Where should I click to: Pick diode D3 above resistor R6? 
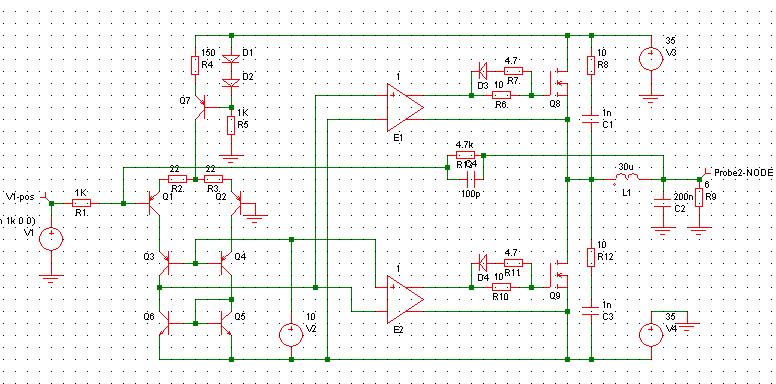click(484, 72)
